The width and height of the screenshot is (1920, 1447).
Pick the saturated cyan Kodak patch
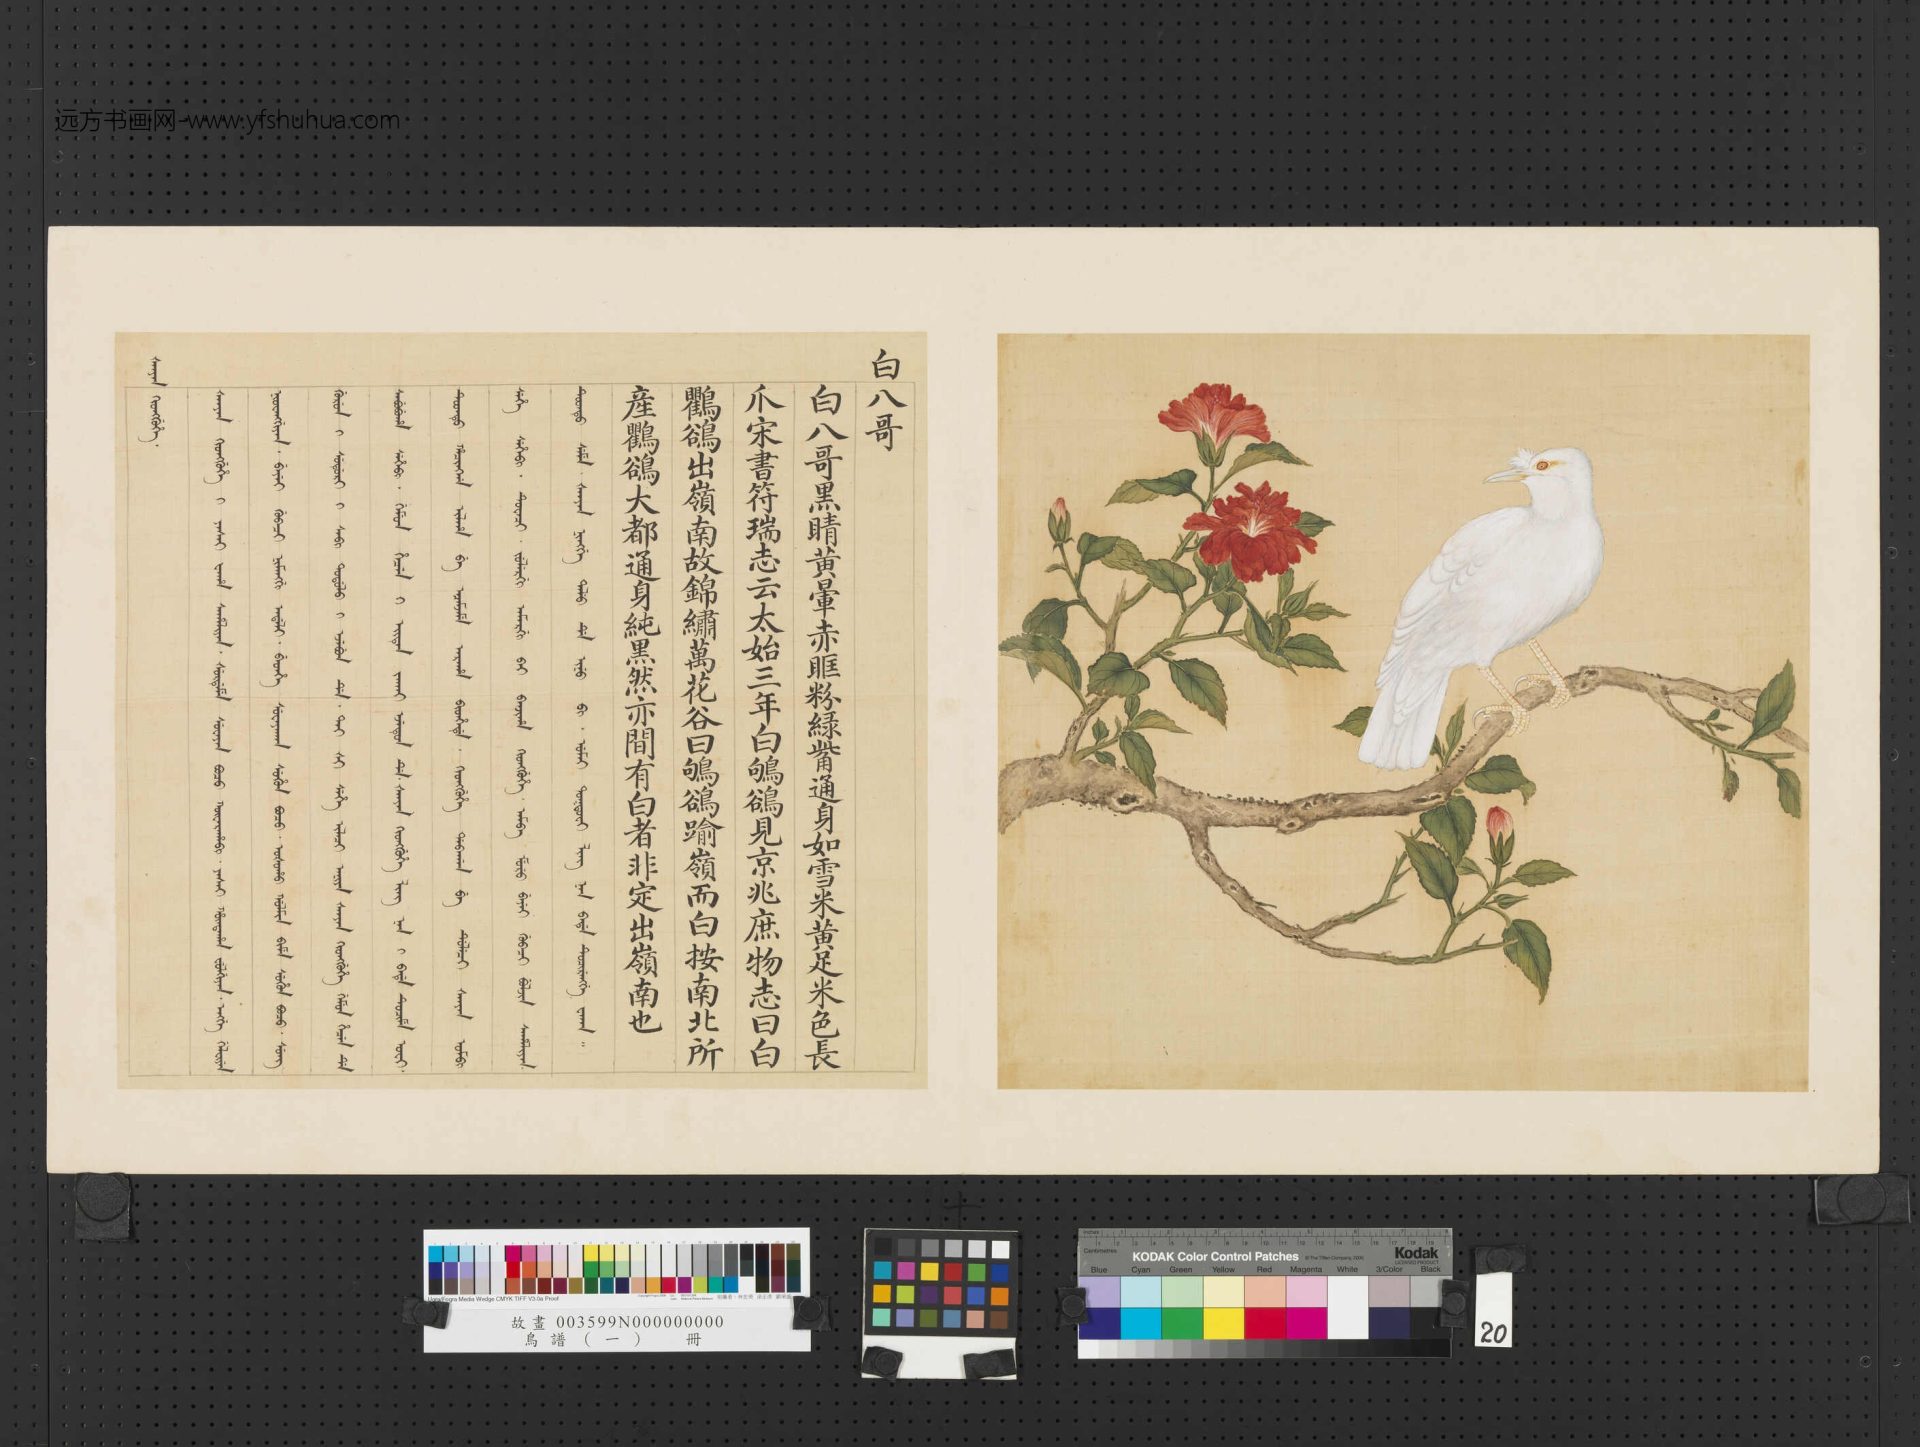(x=1141, y=1323)
